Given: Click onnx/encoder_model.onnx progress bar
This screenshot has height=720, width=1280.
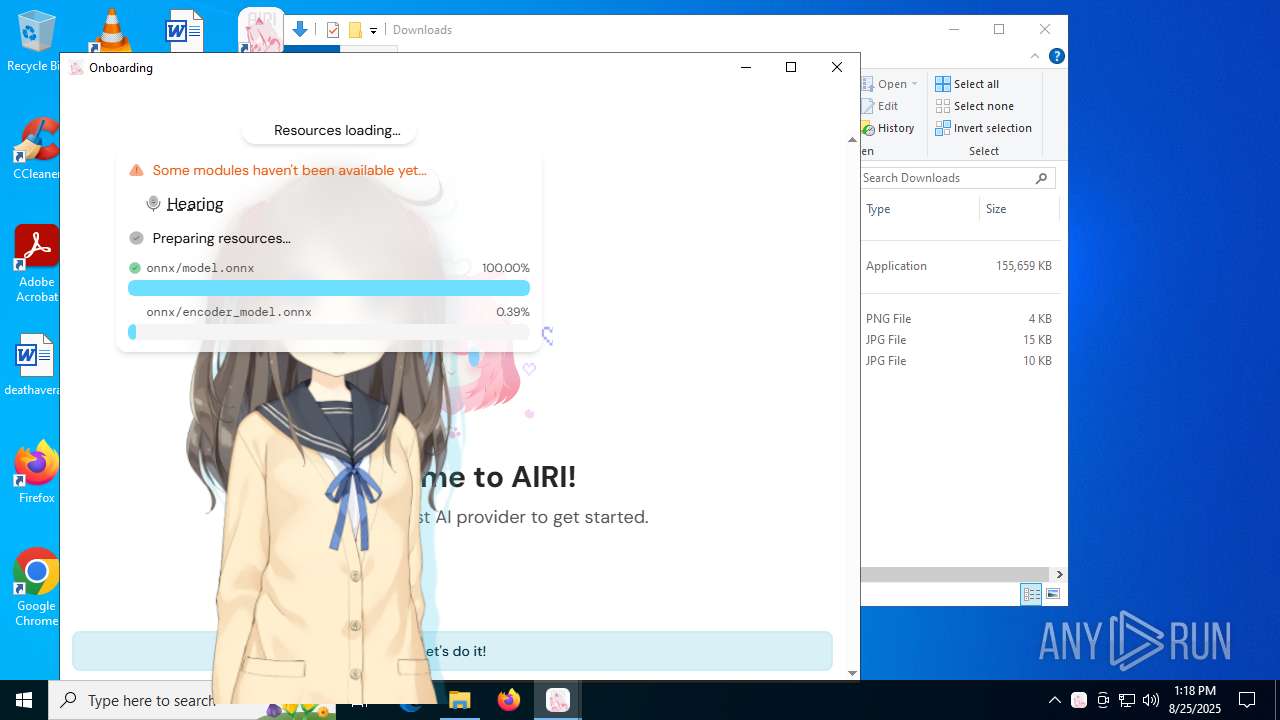Looking at the screenshot, I should [x=329, y=332].
